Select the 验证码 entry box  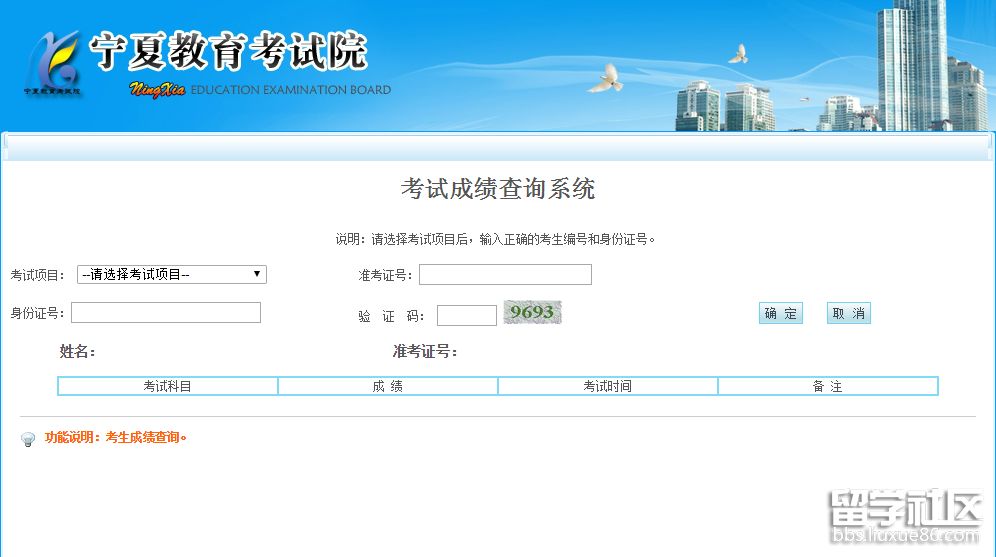[x=467, y=315]
